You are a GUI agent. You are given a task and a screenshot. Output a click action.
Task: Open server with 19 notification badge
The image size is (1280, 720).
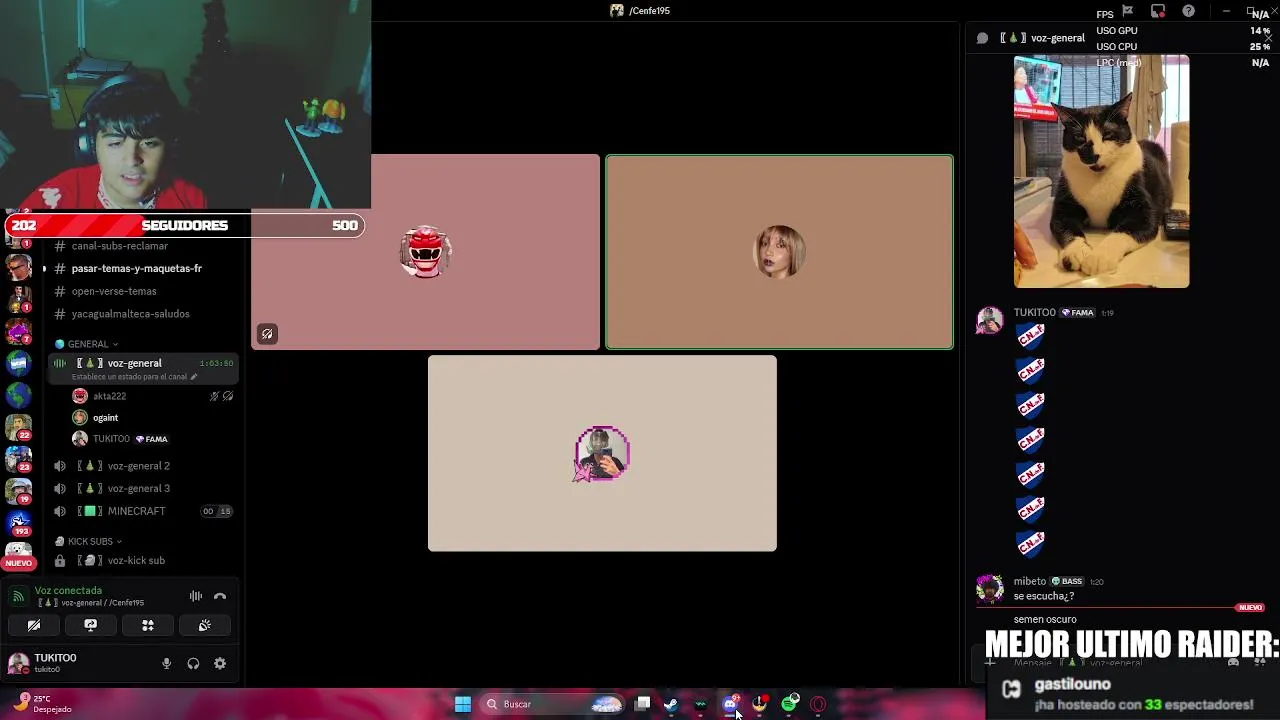coord(18,490)
